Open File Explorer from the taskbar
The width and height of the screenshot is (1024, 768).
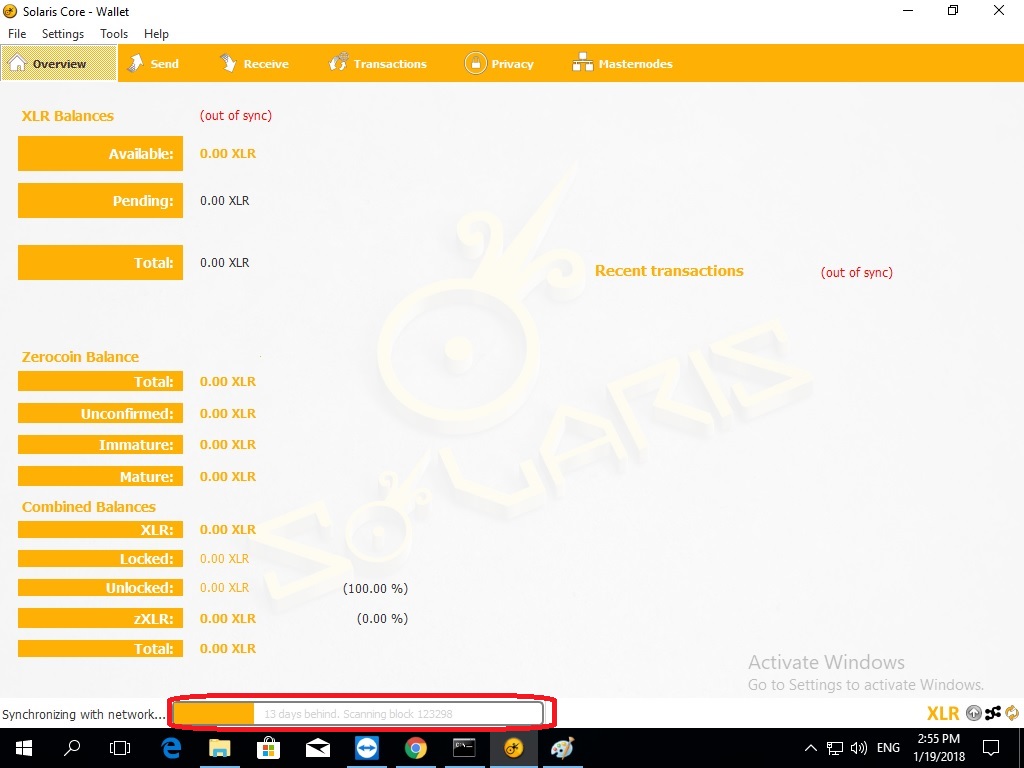(220, 748)
